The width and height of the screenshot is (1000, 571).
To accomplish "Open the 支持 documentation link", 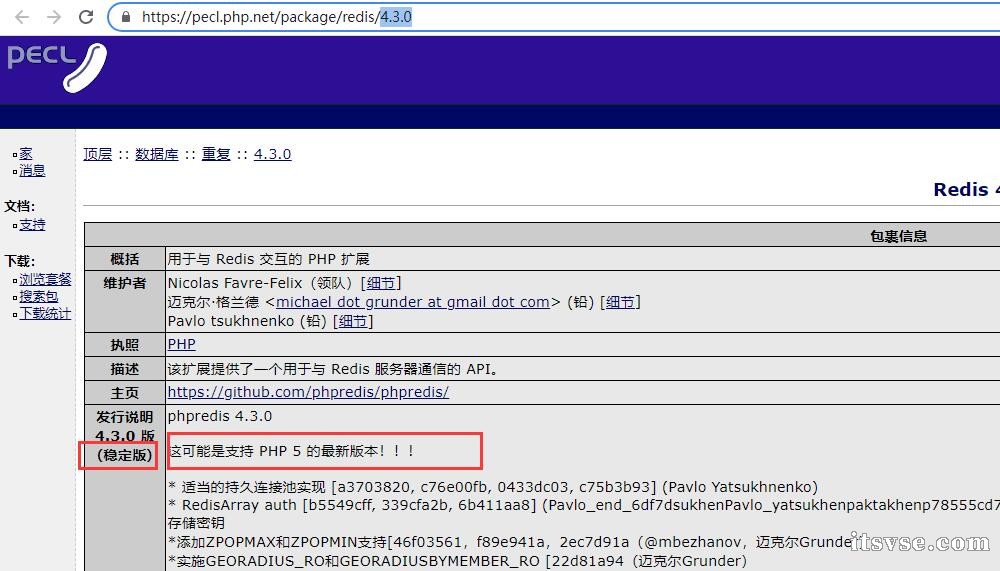I will coord(33,225).
